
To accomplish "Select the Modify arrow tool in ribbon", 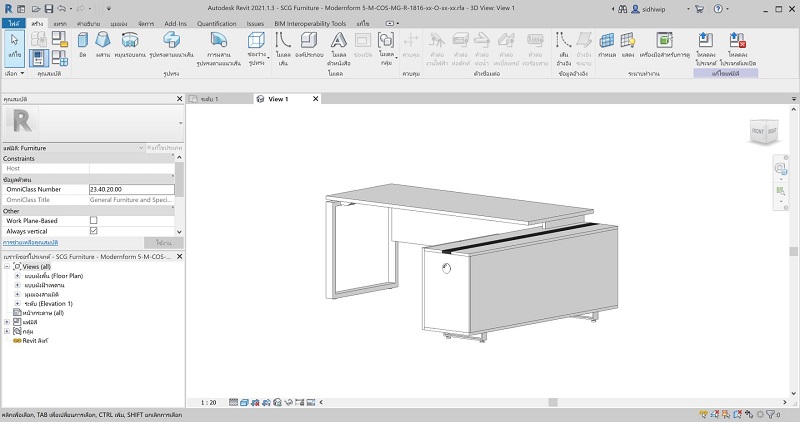I will [x=14, y=43].
